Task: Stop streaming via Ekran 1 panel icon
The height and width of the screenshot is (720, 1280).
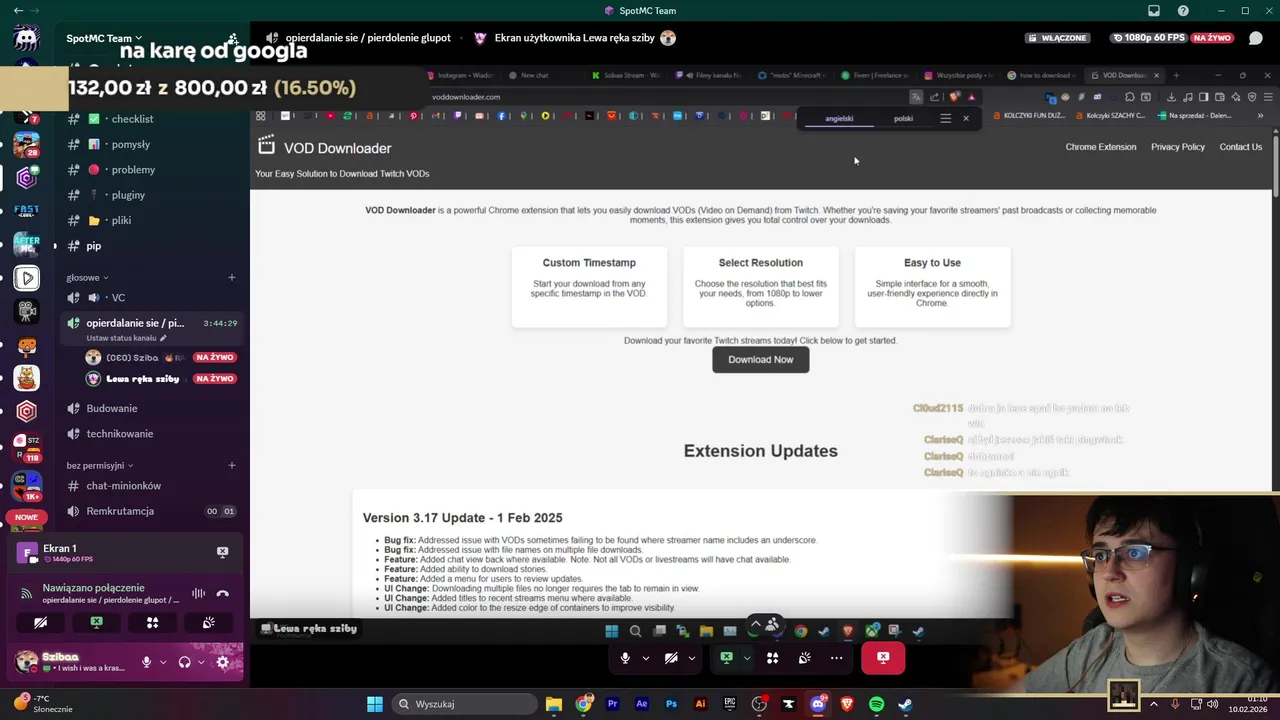Action: tap(222, 552)
